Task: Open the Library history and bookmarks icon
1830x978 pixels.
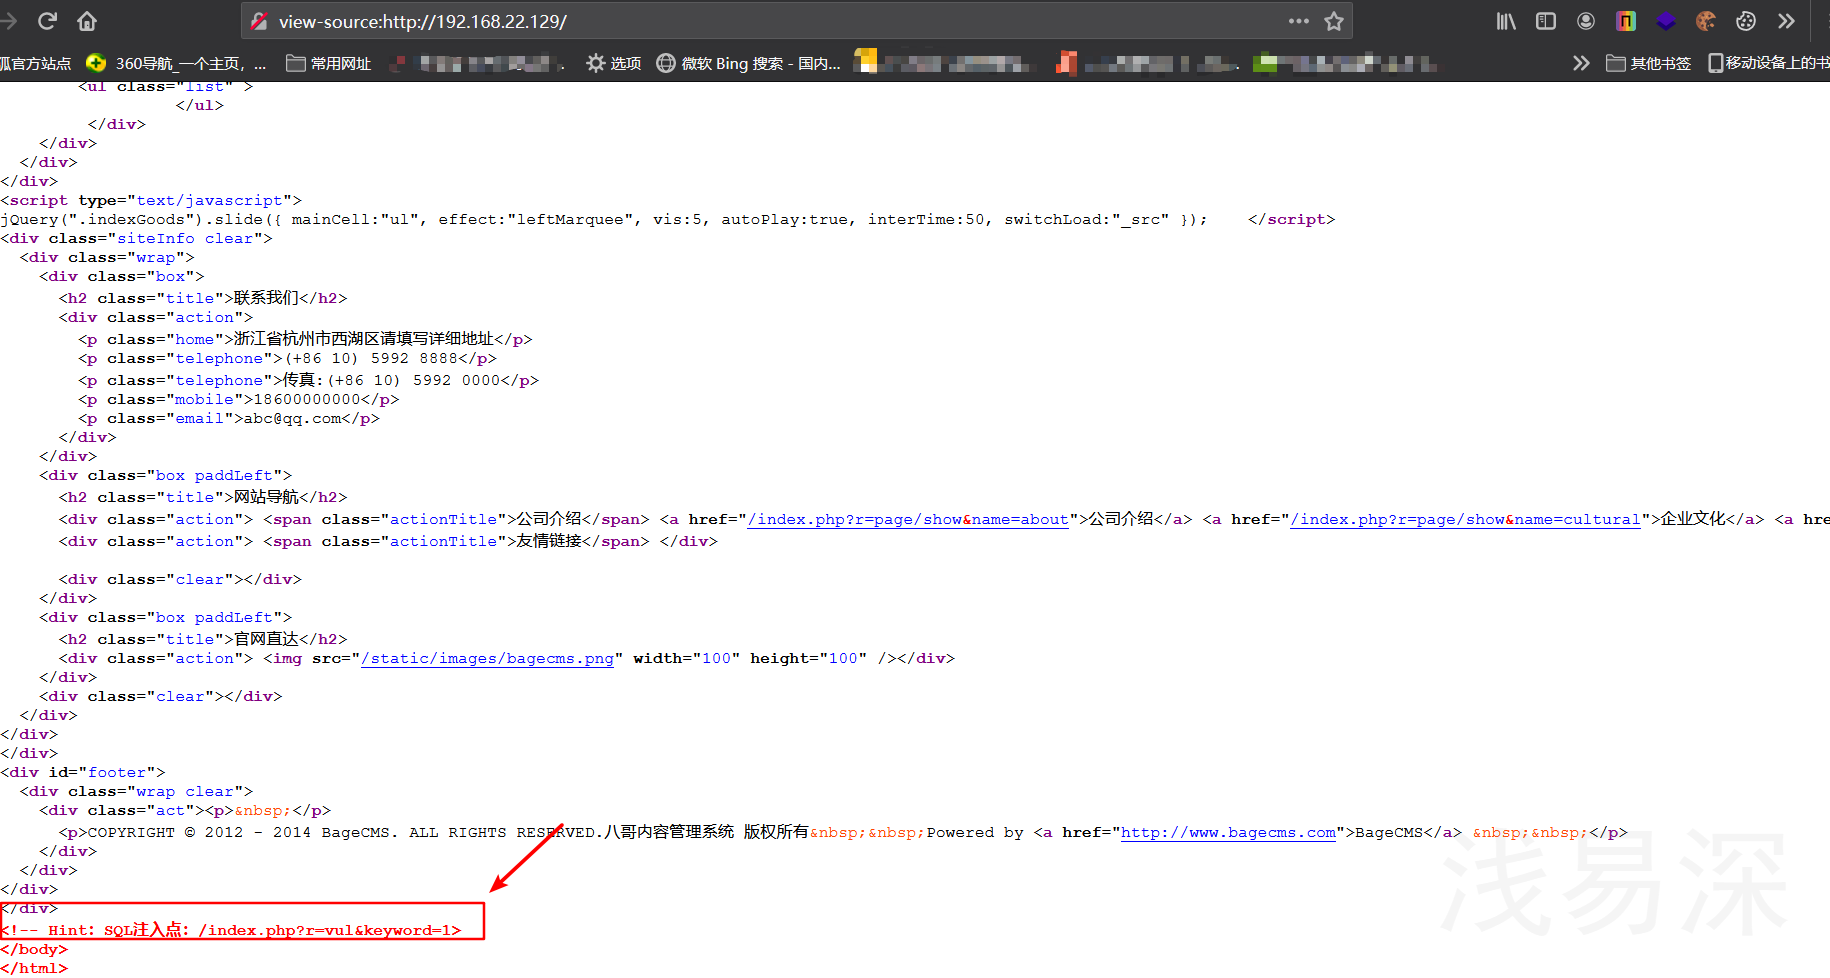Action: [x=1506, y=21]
